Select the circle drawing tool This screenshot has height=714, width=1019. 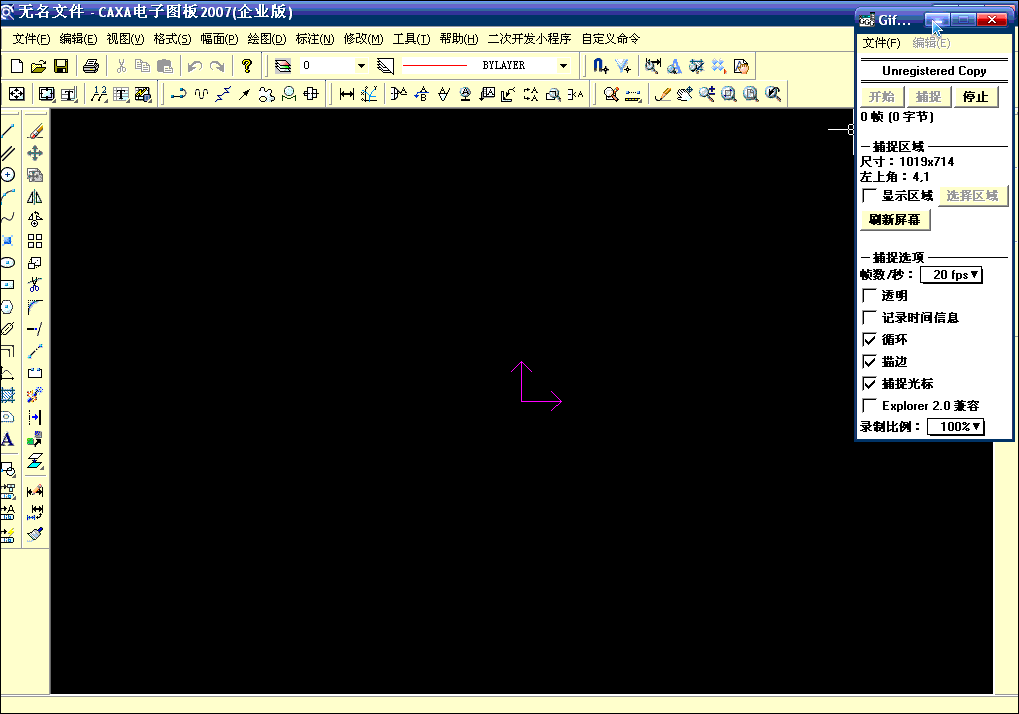[x=8, y=175]
